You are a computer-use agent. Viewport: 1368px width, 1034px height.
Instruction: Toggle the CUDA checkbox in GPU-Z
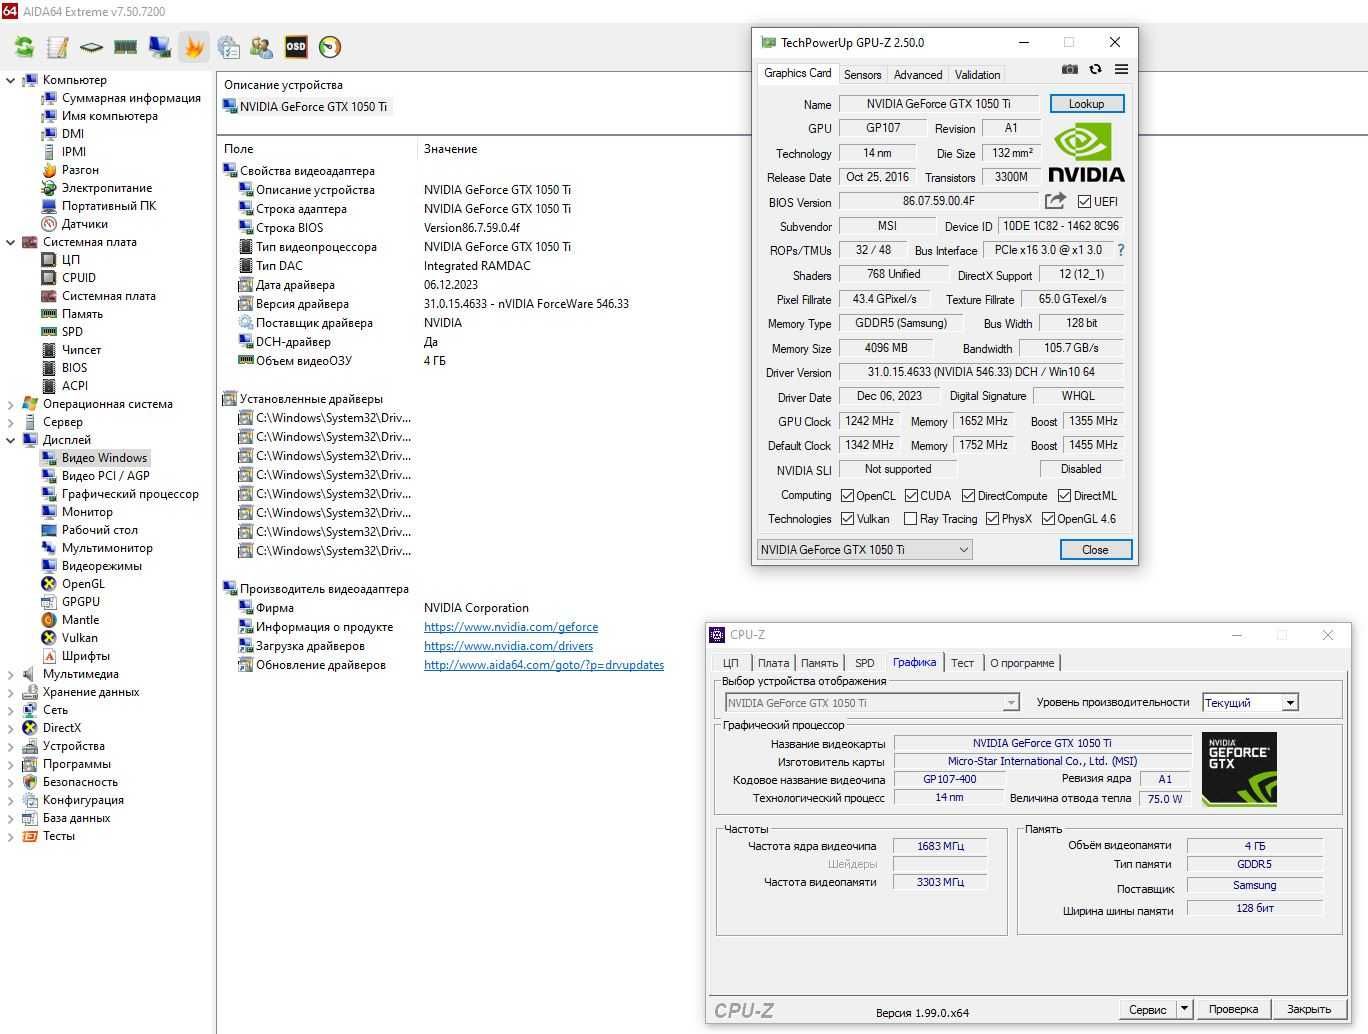pos(911,496)
